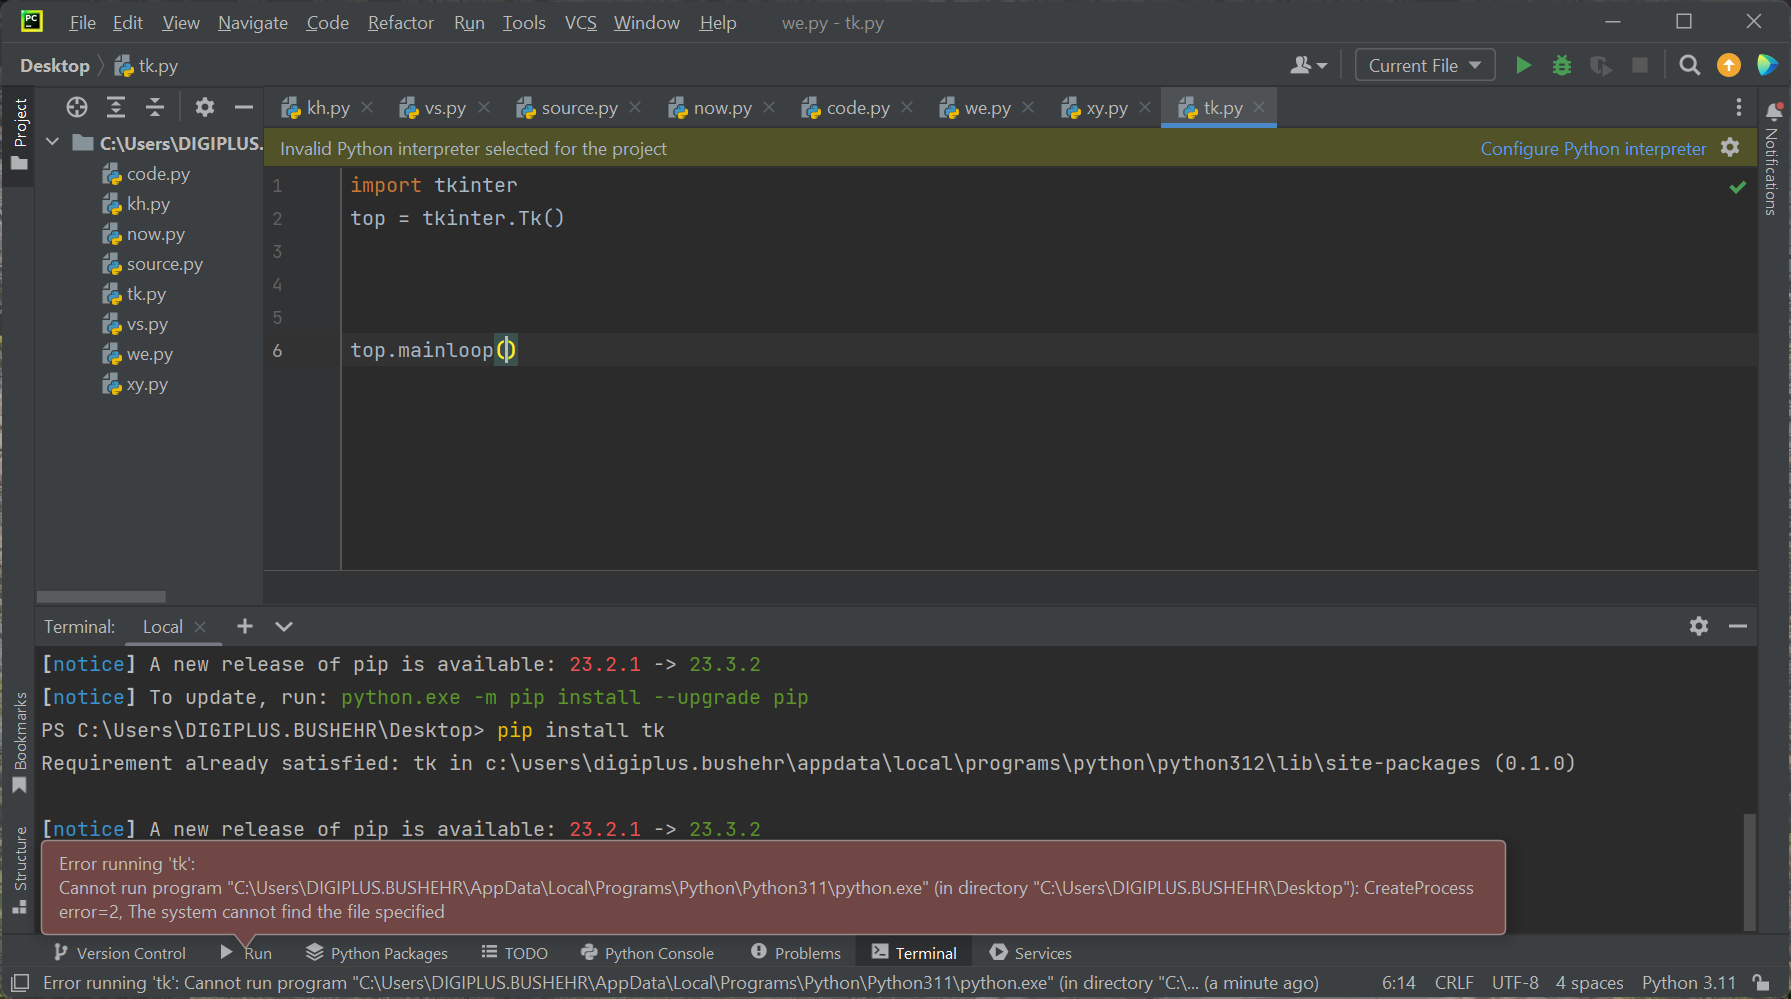
Task: Click Configure Python interpreter link
Action: pos(1593,149)
